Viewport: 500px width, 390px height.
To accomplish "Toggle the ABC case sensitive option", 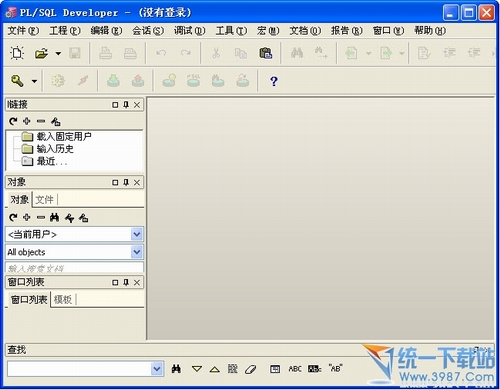I will pos(295,369).
